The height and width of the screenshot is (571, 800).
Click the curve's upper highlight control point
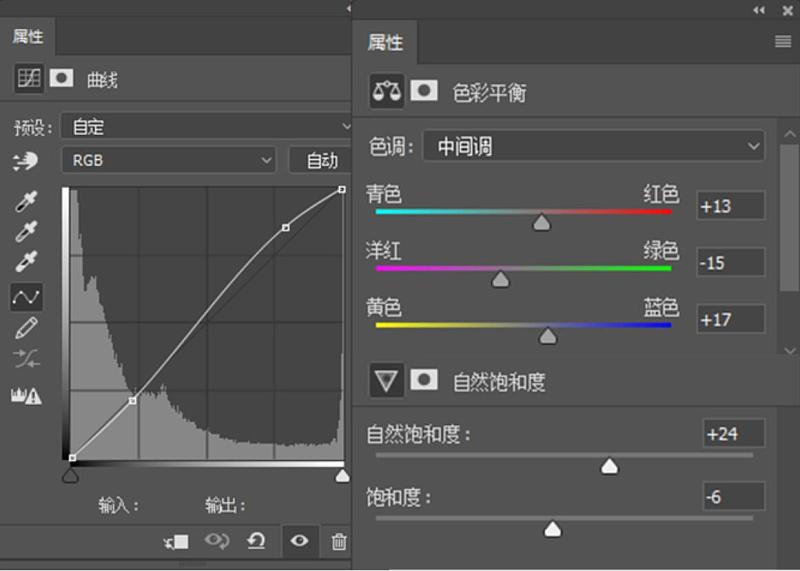(x=286, y=228)
